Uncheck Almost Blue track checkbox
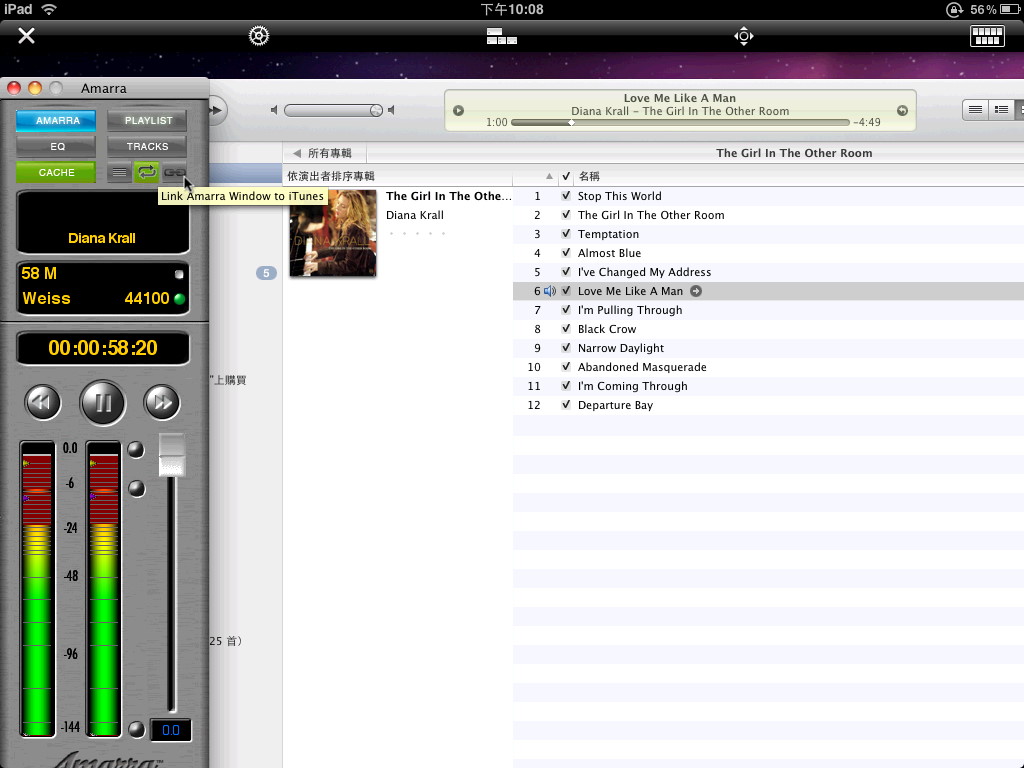Viewport: 1024px width, 768px height. click(566, 253)
